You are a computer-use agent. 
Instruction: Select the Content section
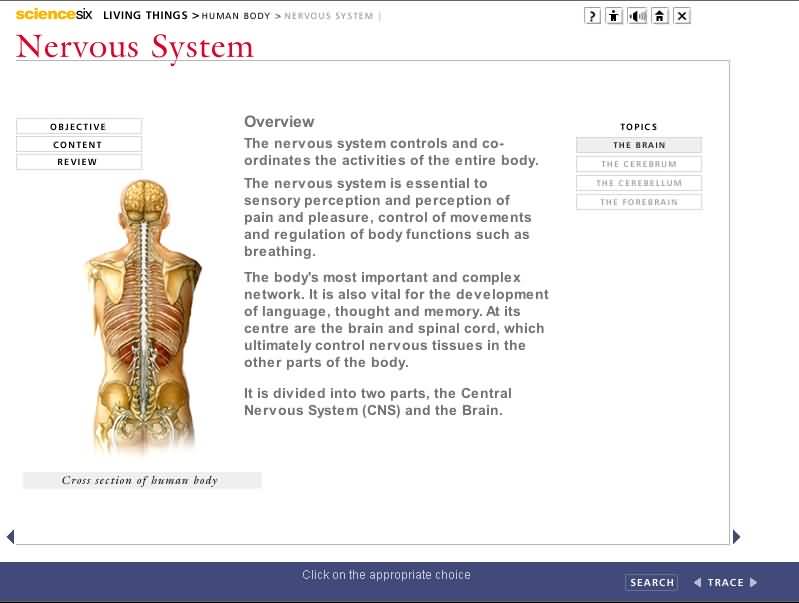click(x=78, y=145)
